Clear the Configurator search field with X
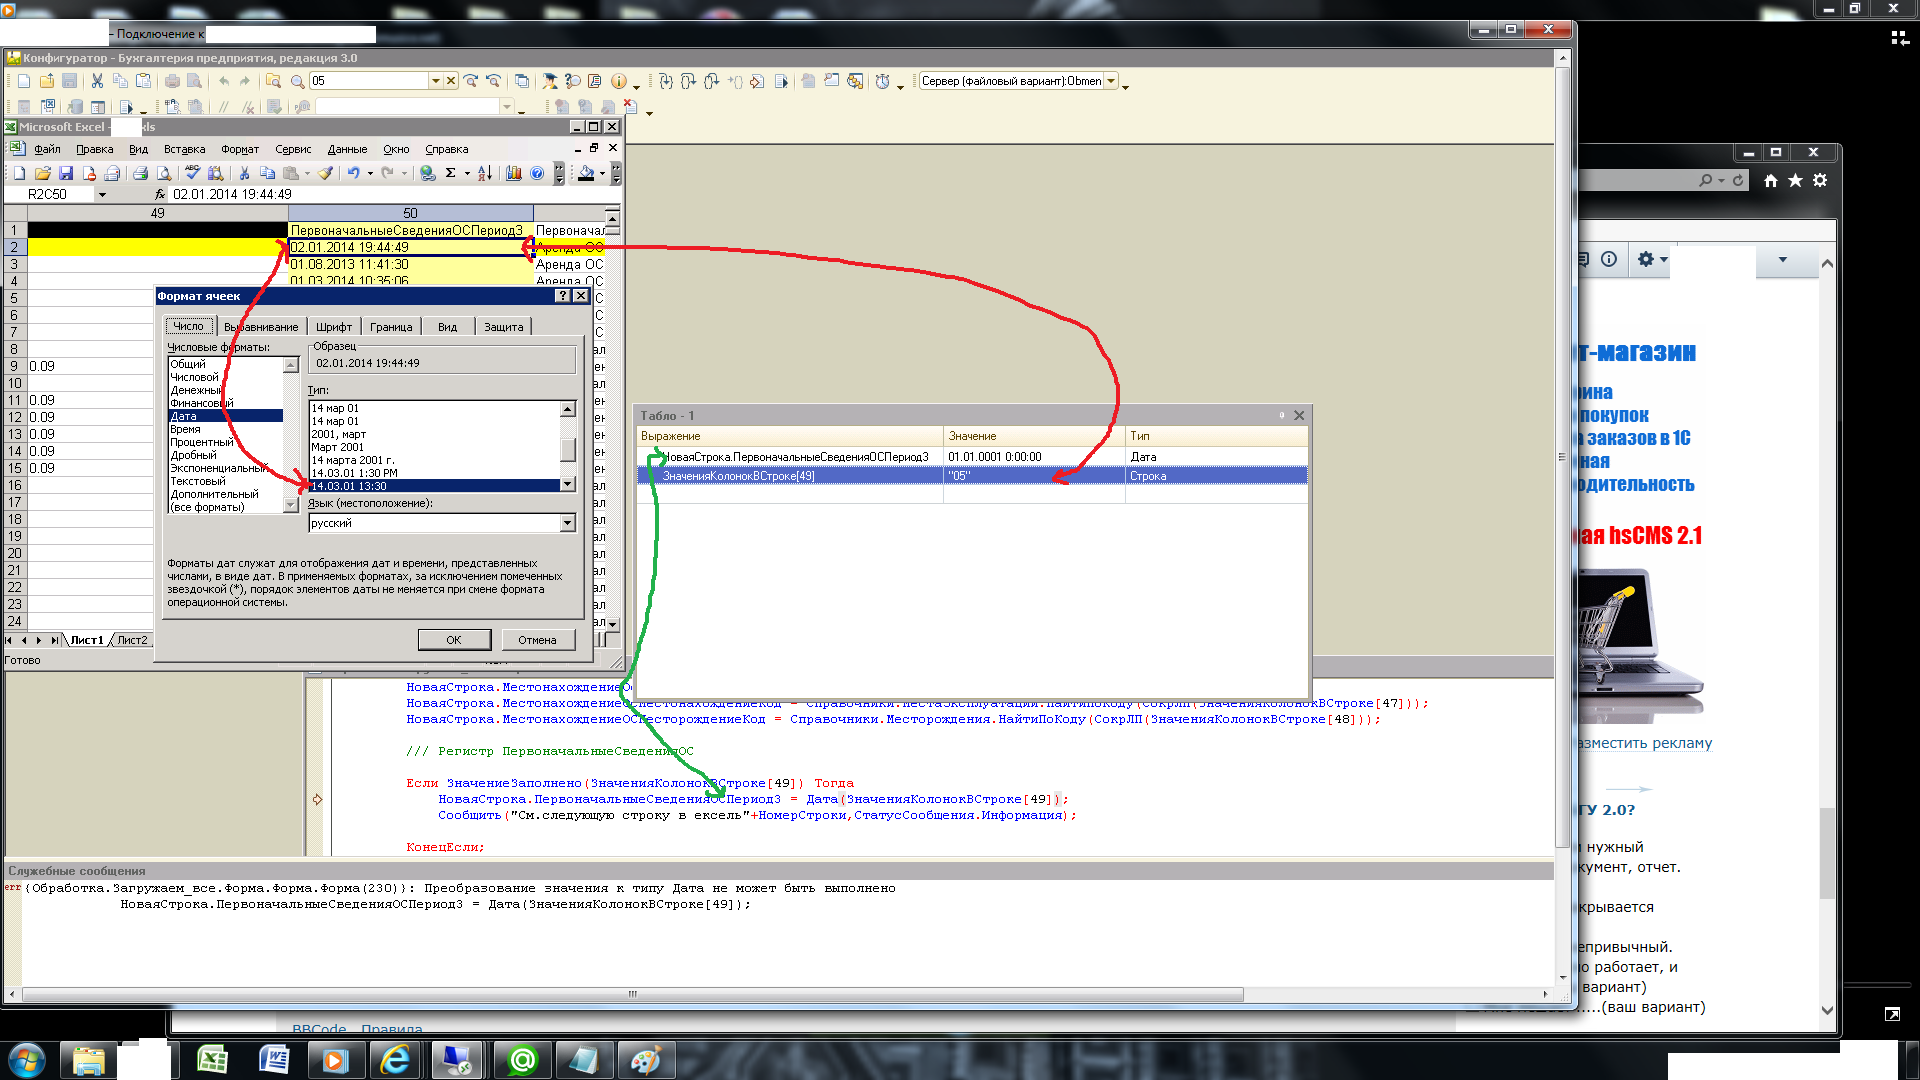 pos(451,81)
